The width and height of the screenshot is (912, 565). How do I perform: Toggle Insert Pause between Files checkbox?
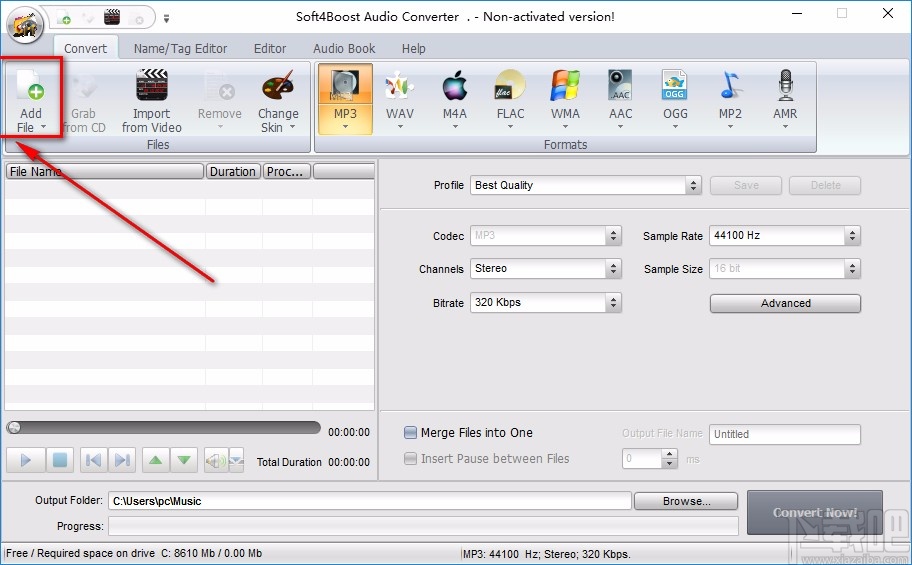[410, 459]
